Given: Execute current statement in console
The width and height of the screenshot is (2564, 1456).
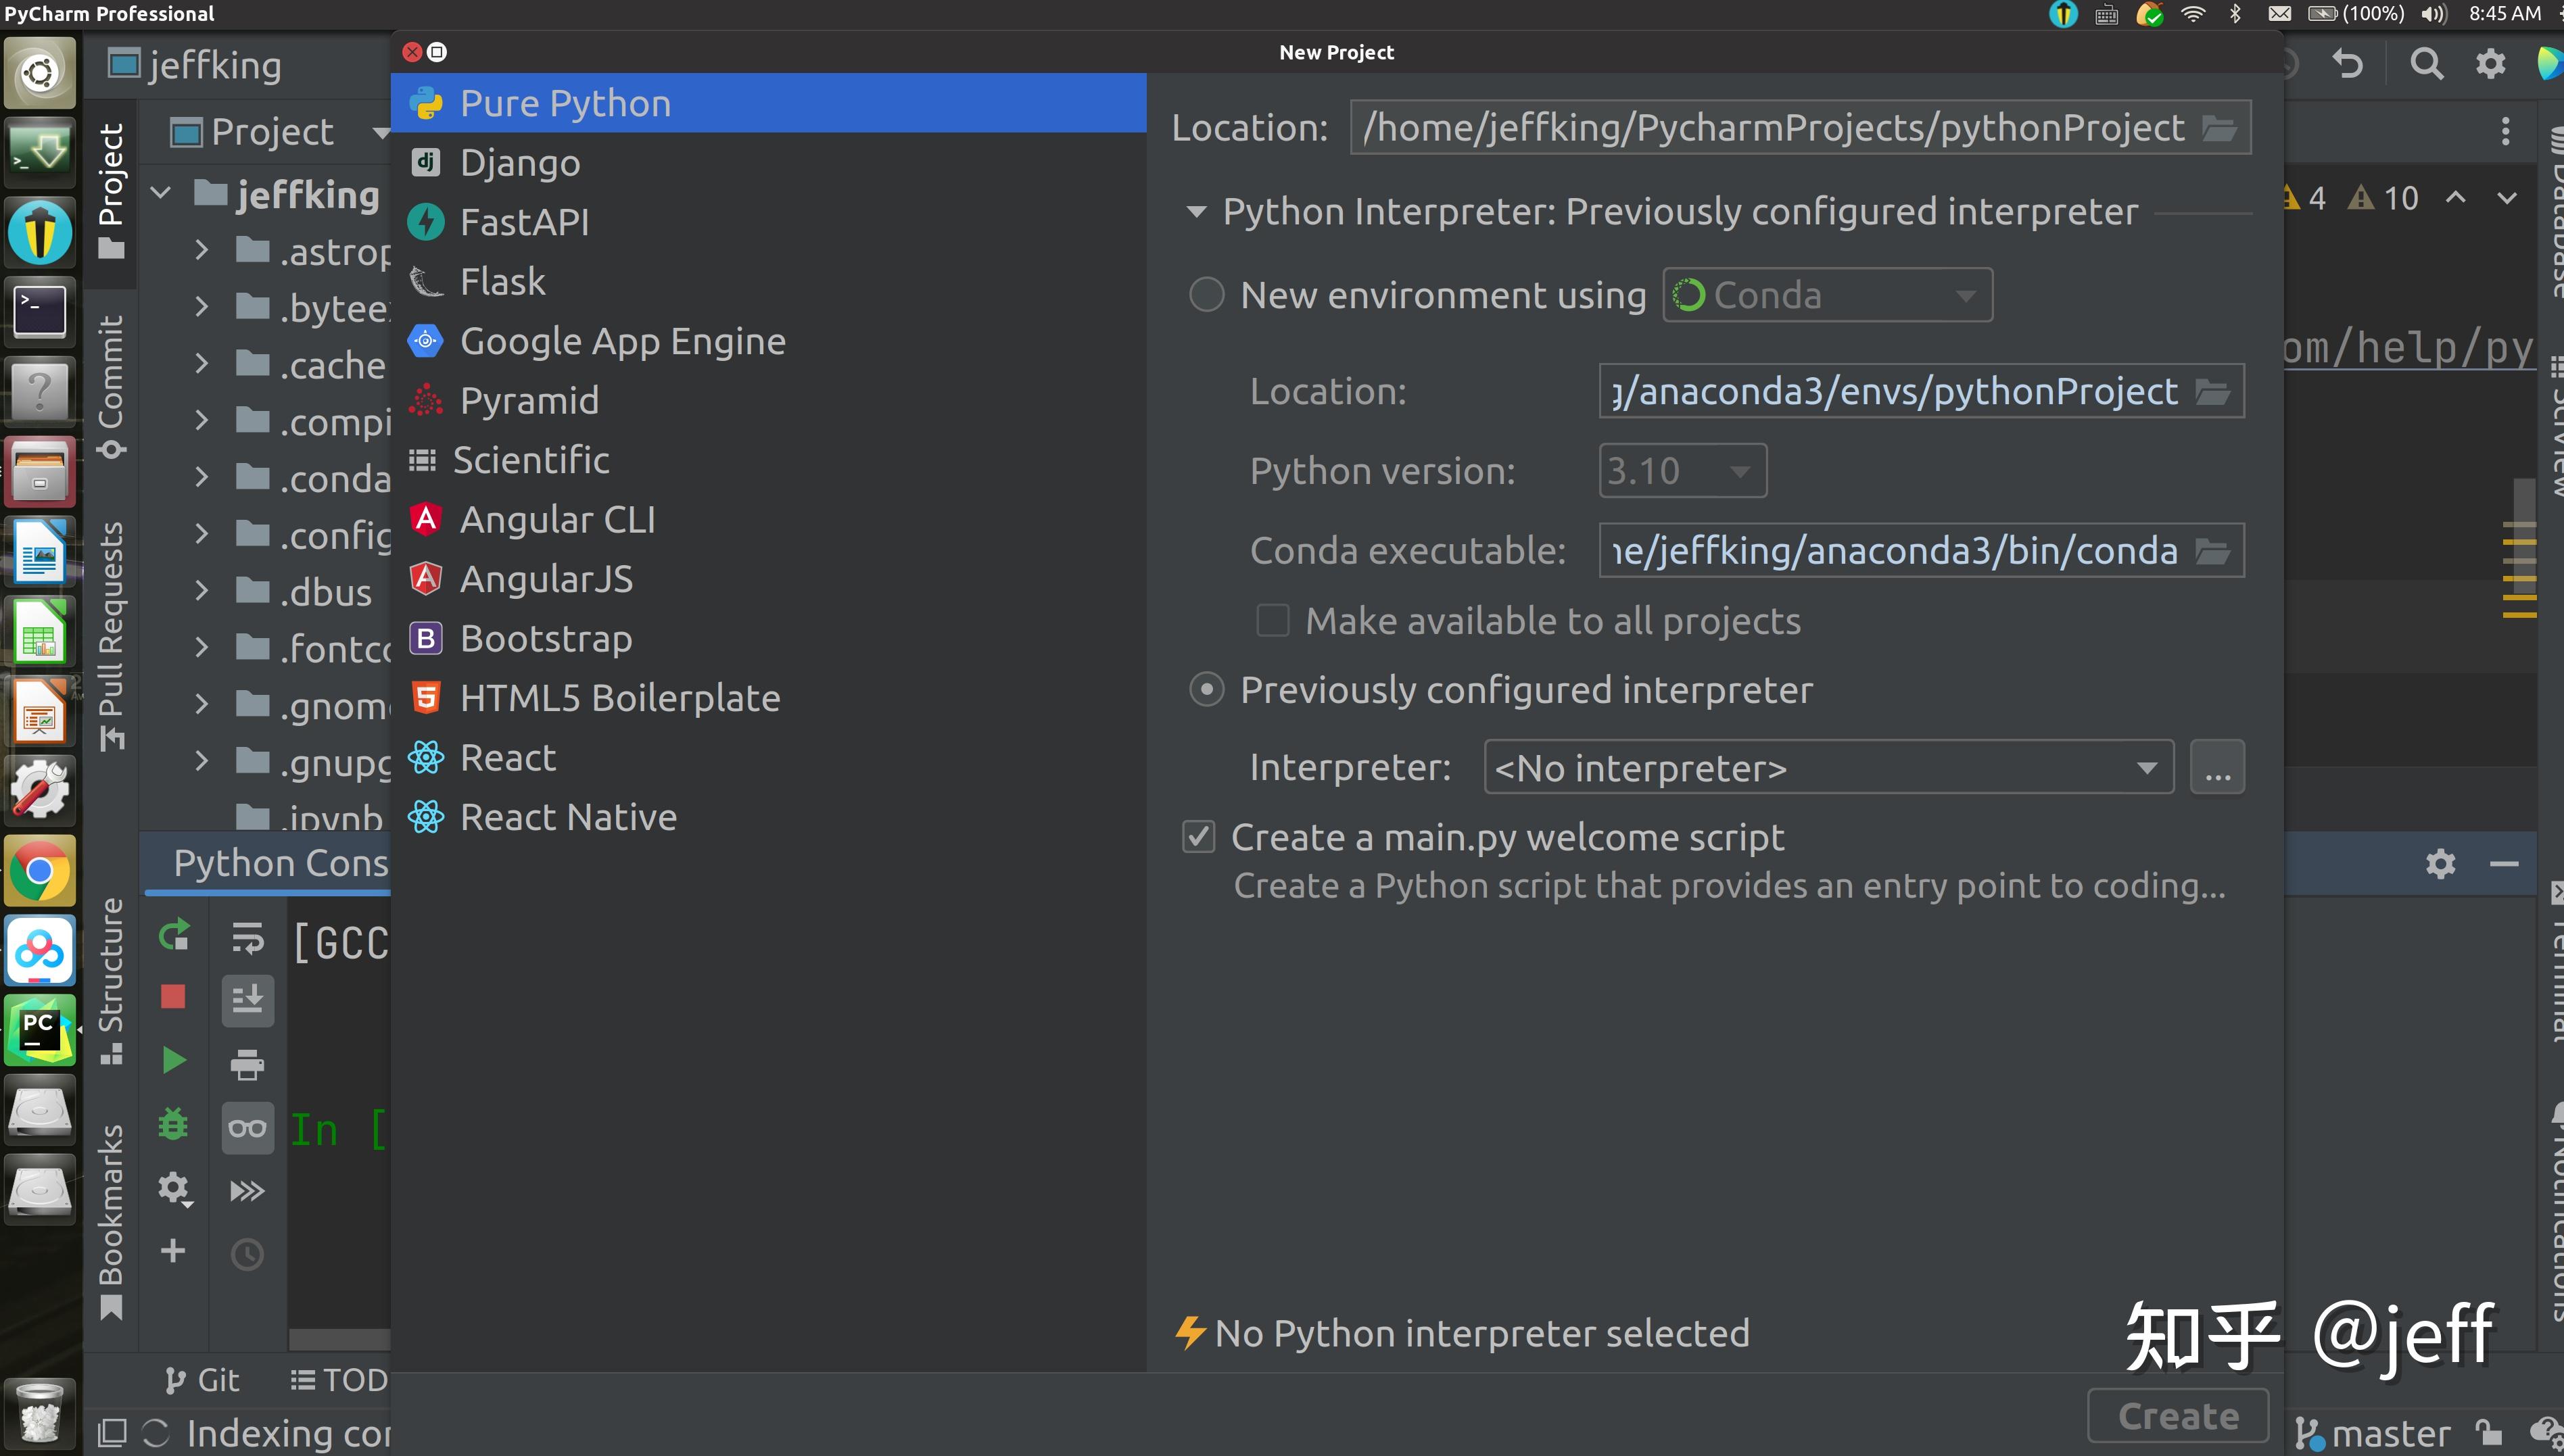Looking at the screenshot, I should point(174,1060).
